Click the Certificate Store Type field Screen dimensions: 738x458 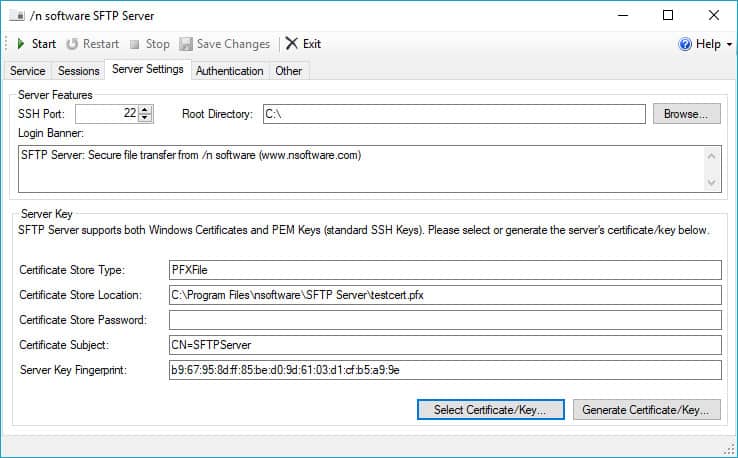[x=445, y=270]
